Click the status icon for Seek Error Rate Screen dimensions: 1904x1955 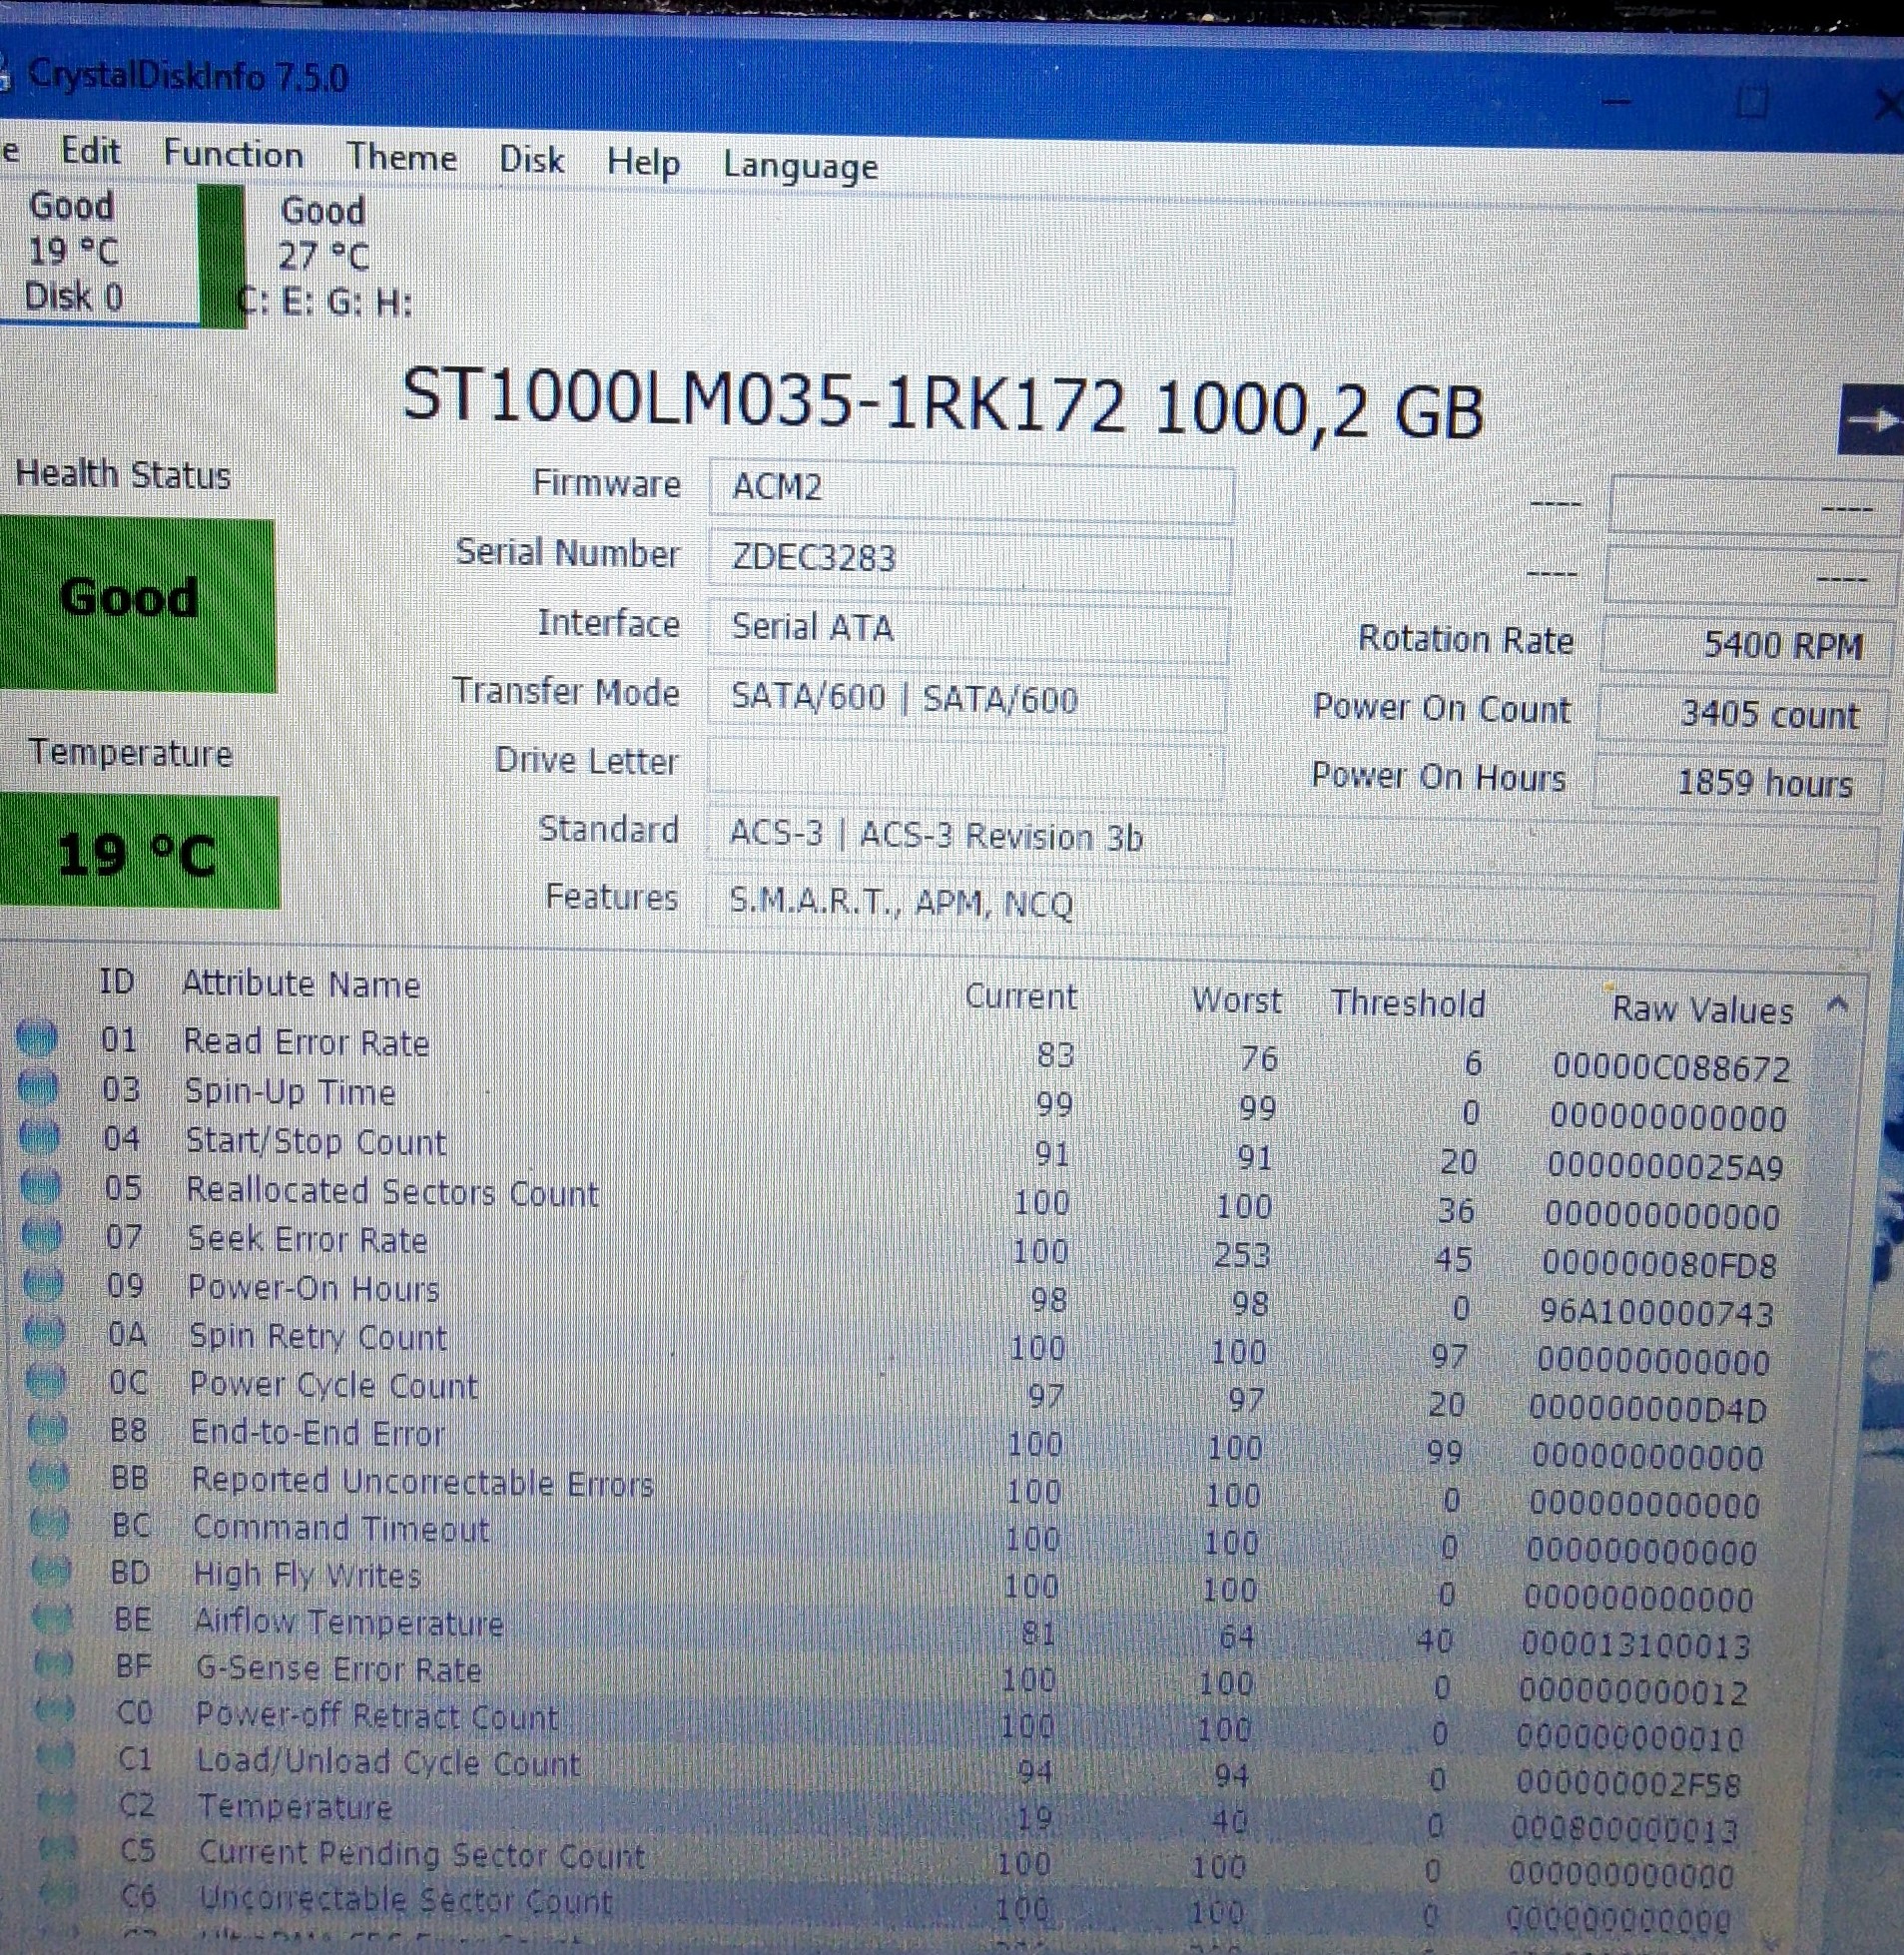click(x=42, y=1236)
